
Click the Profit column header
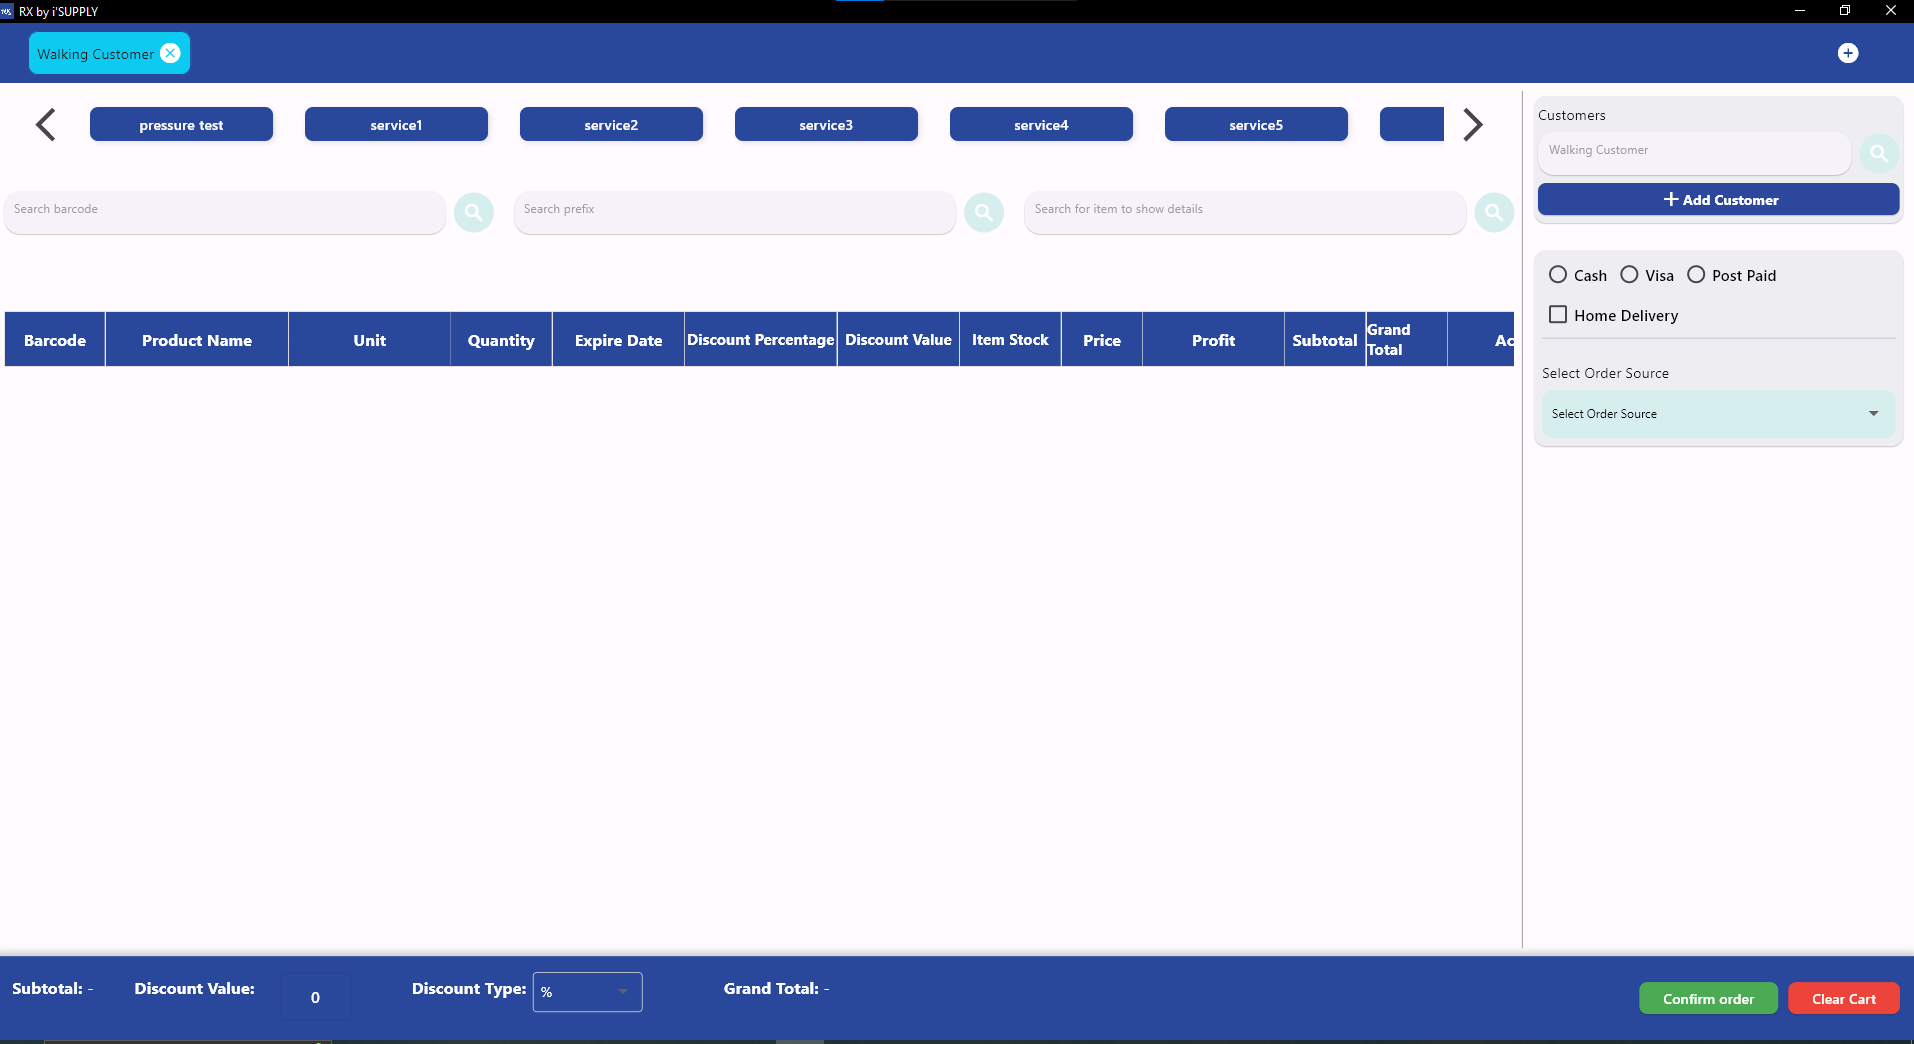click(x=1213, y=340)
